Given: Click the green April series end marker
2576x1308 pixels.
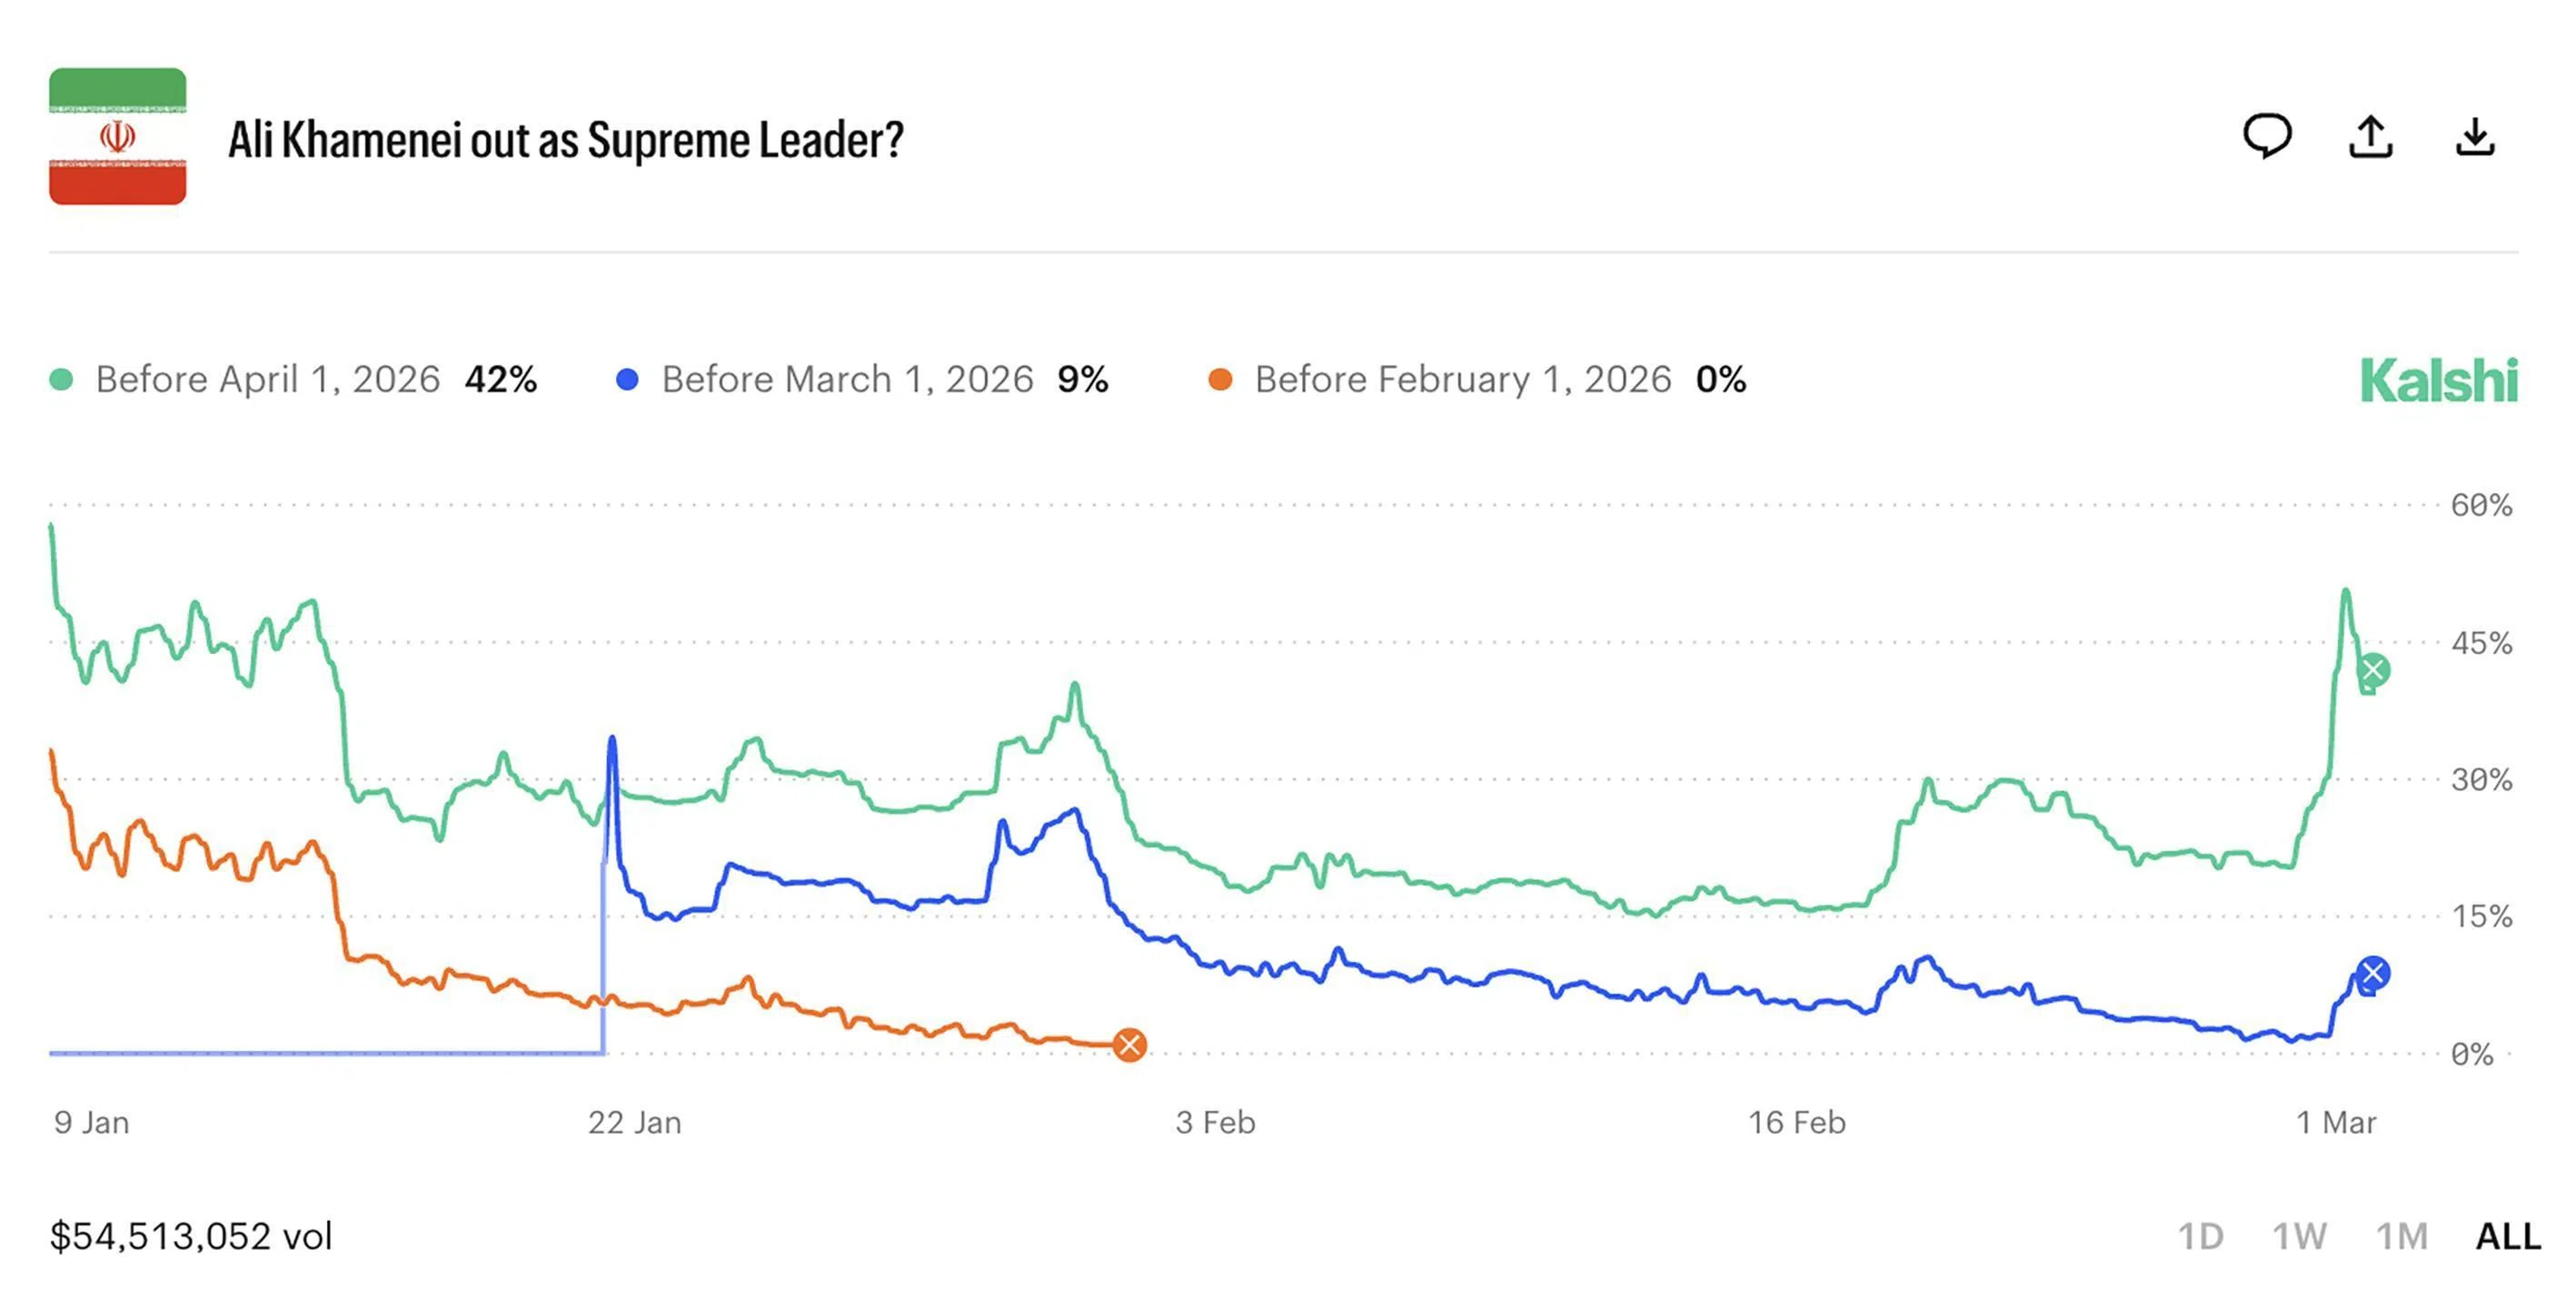Looking at the screenshot, I should click(x=2373, y=670).
